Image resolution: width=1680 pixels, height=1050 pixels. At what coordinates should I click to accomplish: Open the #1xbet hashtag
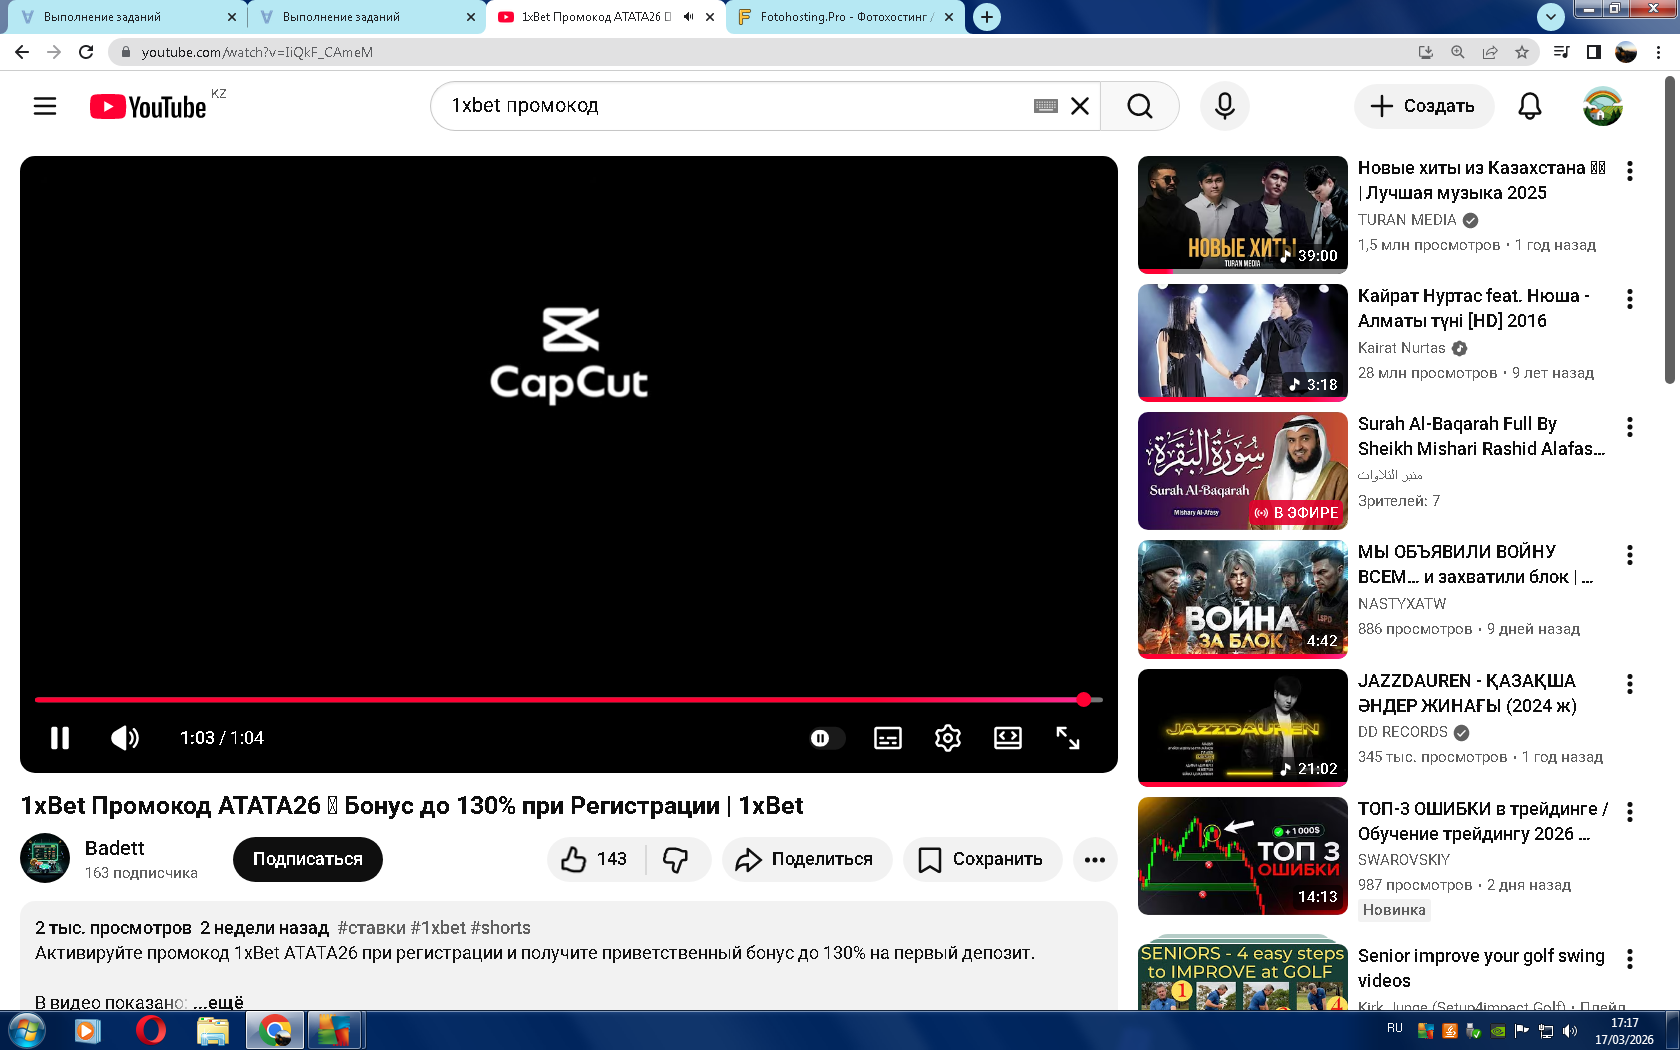[x=438, y=928]
